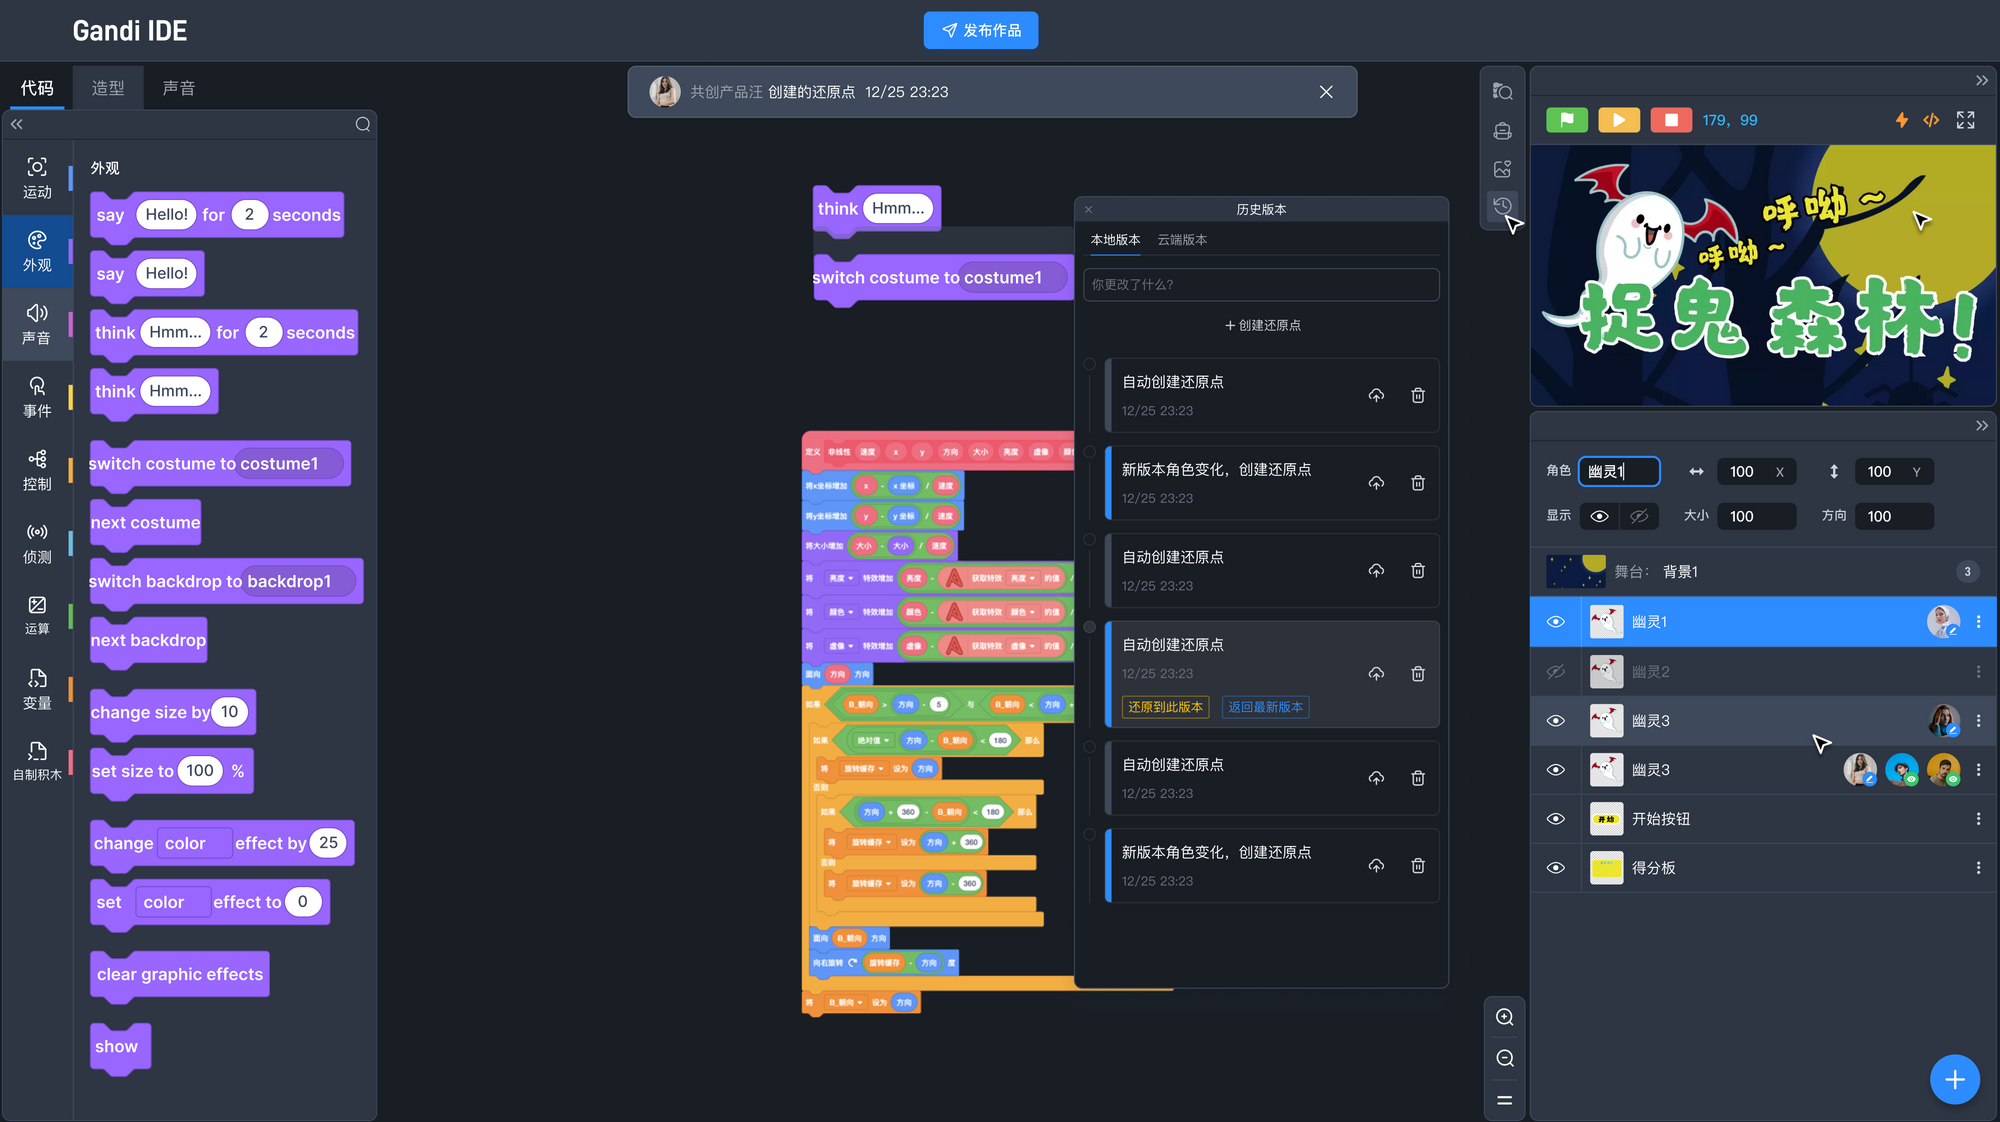The image size is (2000, 1122).
Task: Enter fullscreen stage mode
Action: coord(1965,120)
